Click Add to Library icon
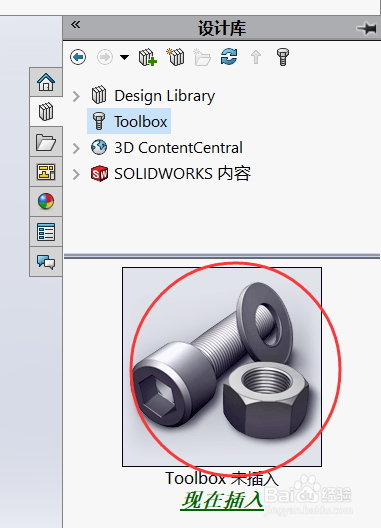The image size is (381, 528). tap(148, 57)
